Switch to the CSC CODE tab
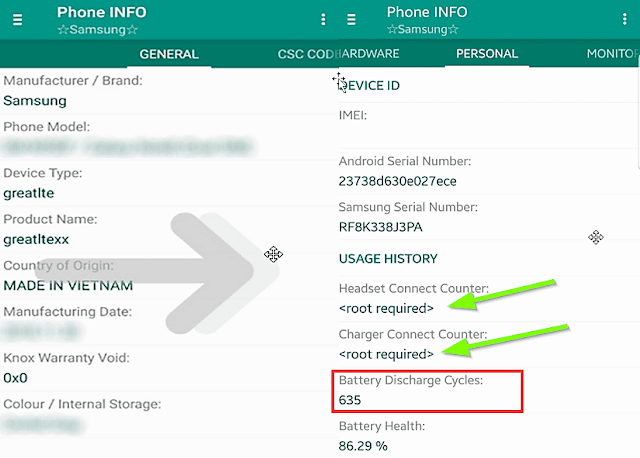640x458 pixels. 306,54
